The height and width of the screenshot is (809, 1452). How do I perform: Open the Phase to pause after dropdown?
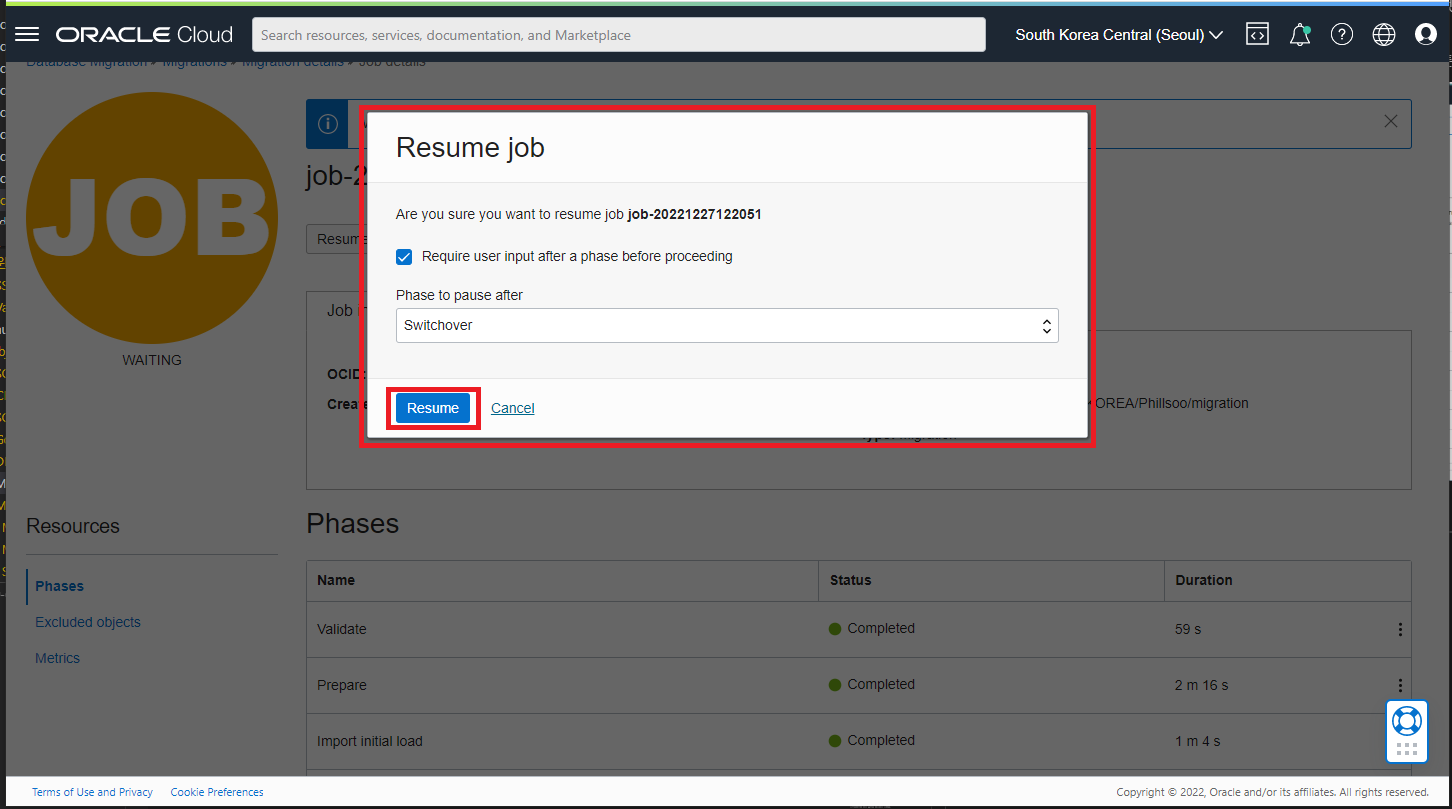tap(727, 325)
